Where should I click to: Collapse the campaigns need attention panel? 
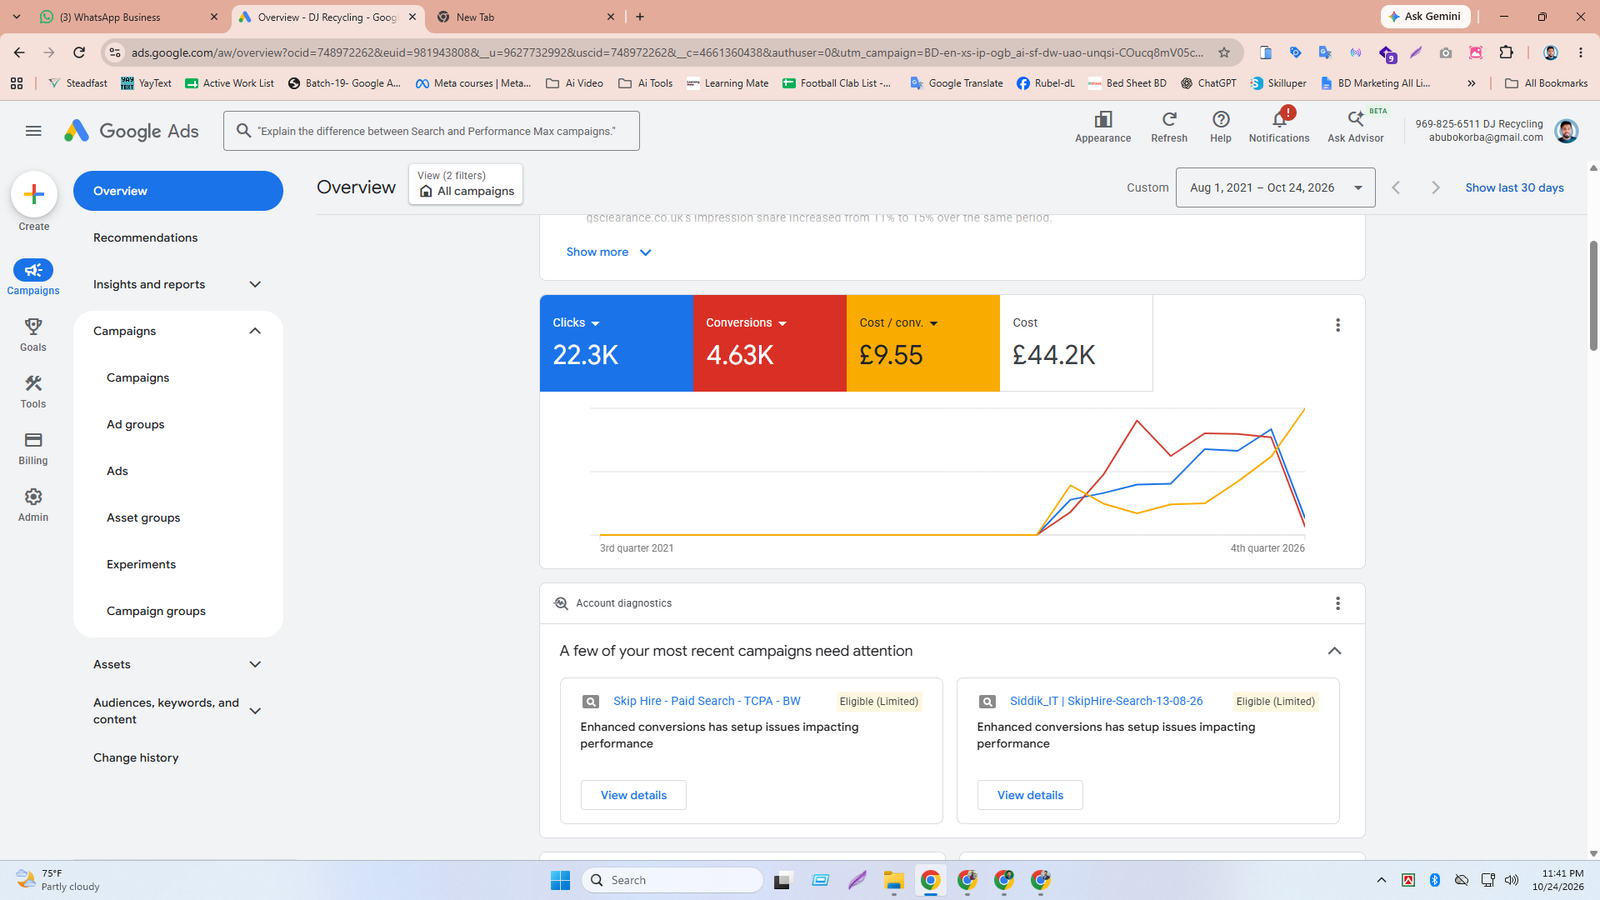[x=1334, y=651]
